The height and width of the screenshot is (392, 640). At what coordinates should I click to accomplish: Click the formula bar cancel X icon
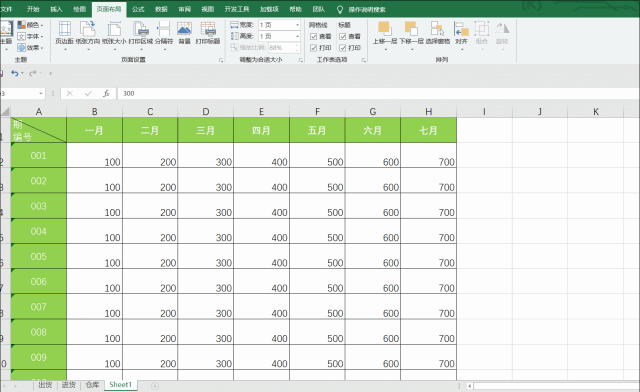(x=70, y=94)
